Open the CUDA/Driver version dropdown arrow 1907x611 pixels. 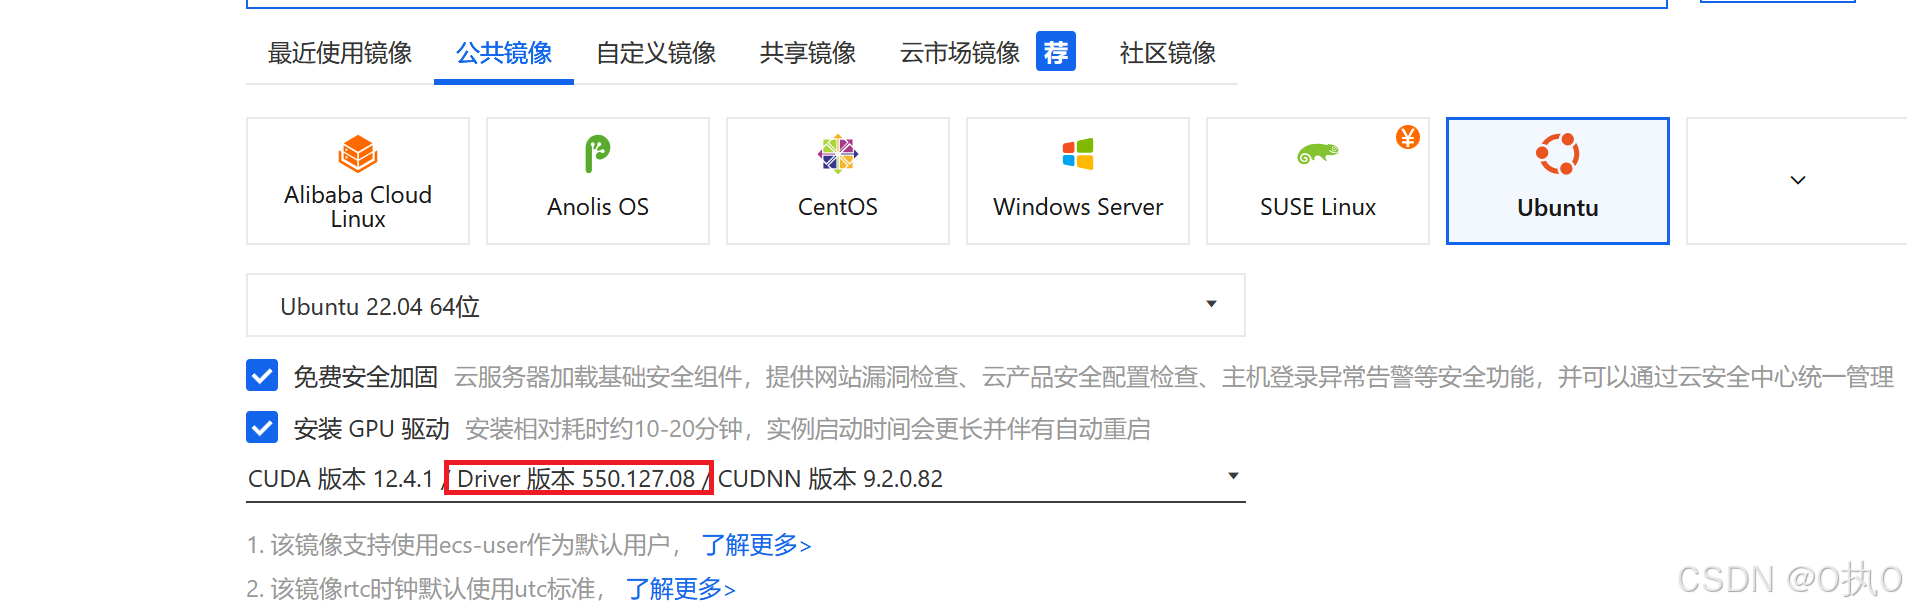tap(1233, 476)
